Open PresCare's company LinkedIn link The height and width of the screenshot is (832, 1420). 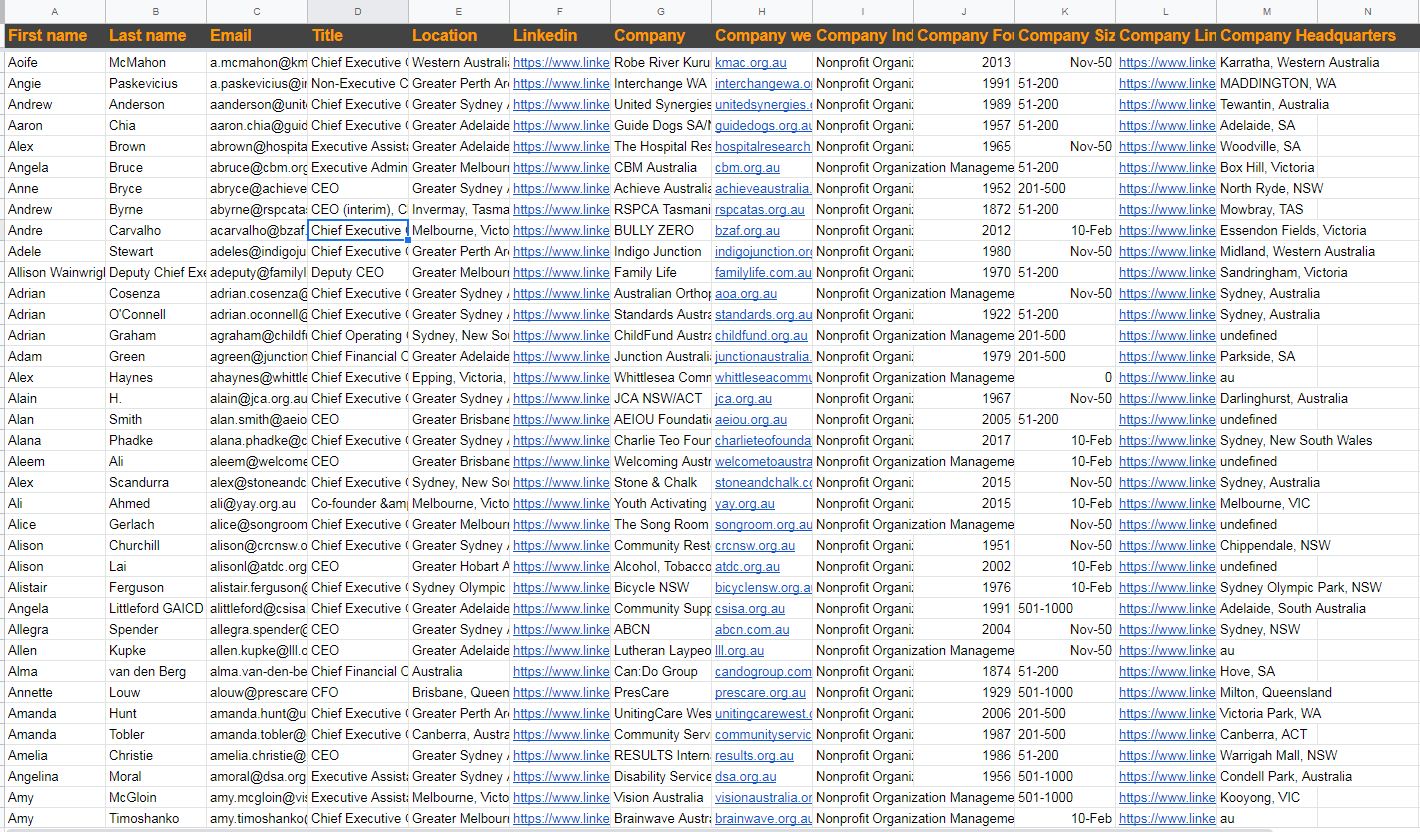click(1166, 692)
